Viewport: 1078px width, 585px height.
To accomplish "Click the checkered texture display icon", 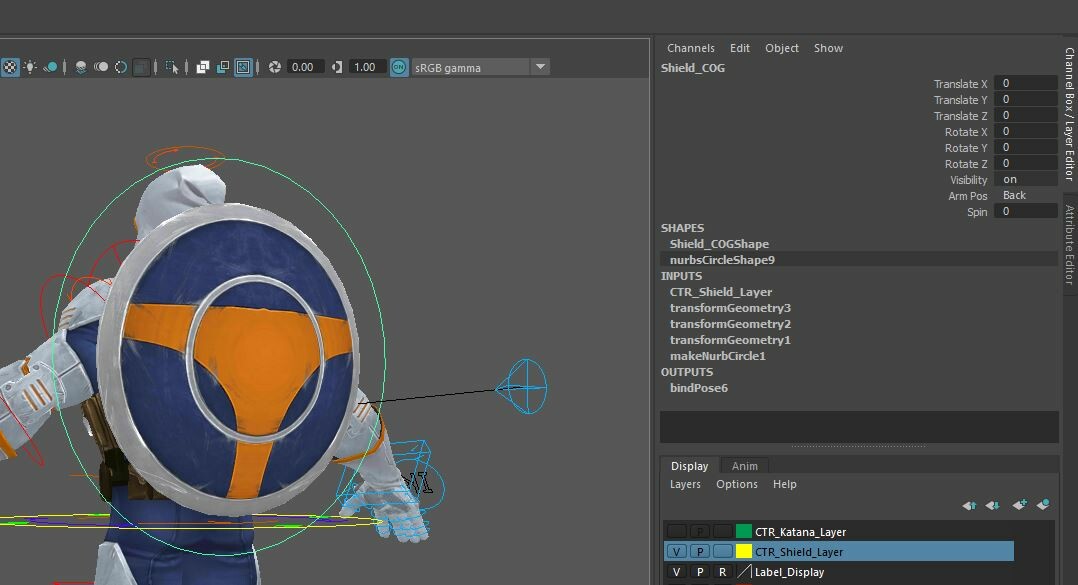I will pyautogui.click(x=10, y=67).
